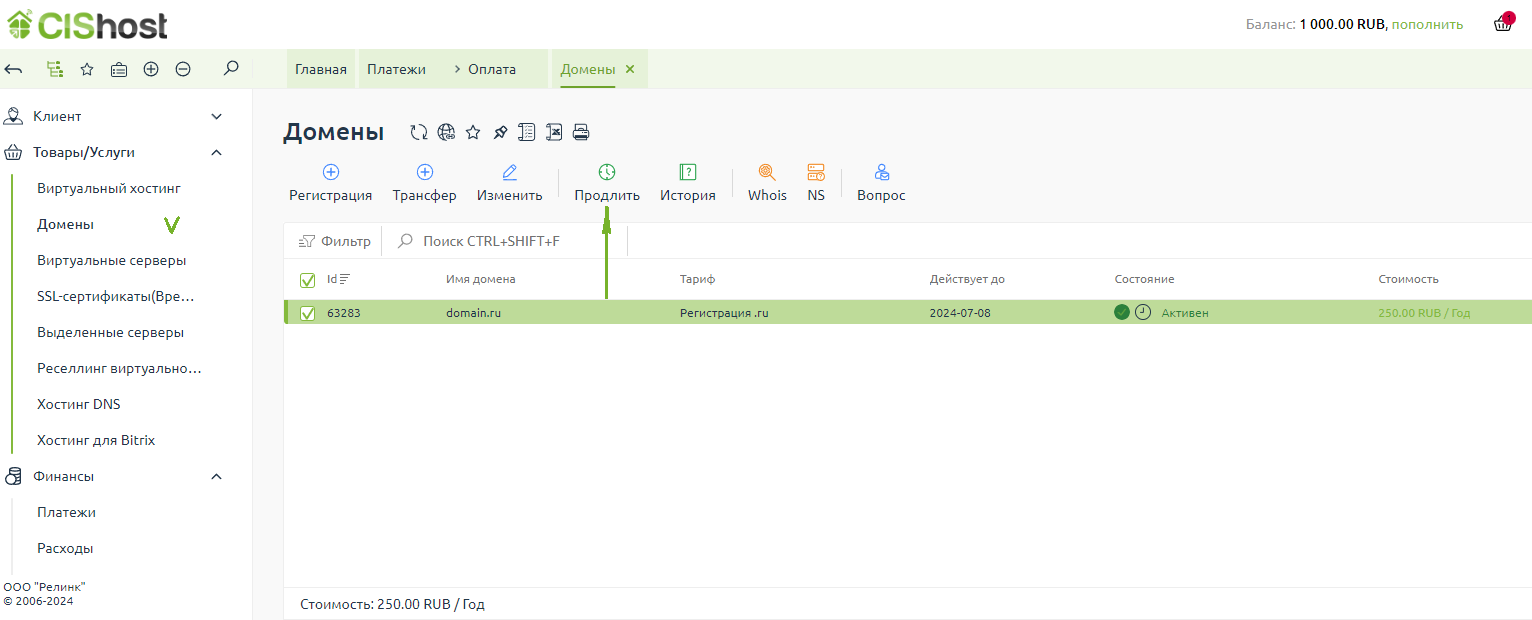The image size is (1532, 620).
Task: Uncheck the checkbox for domain row 63283
Action: click(308, 313)
